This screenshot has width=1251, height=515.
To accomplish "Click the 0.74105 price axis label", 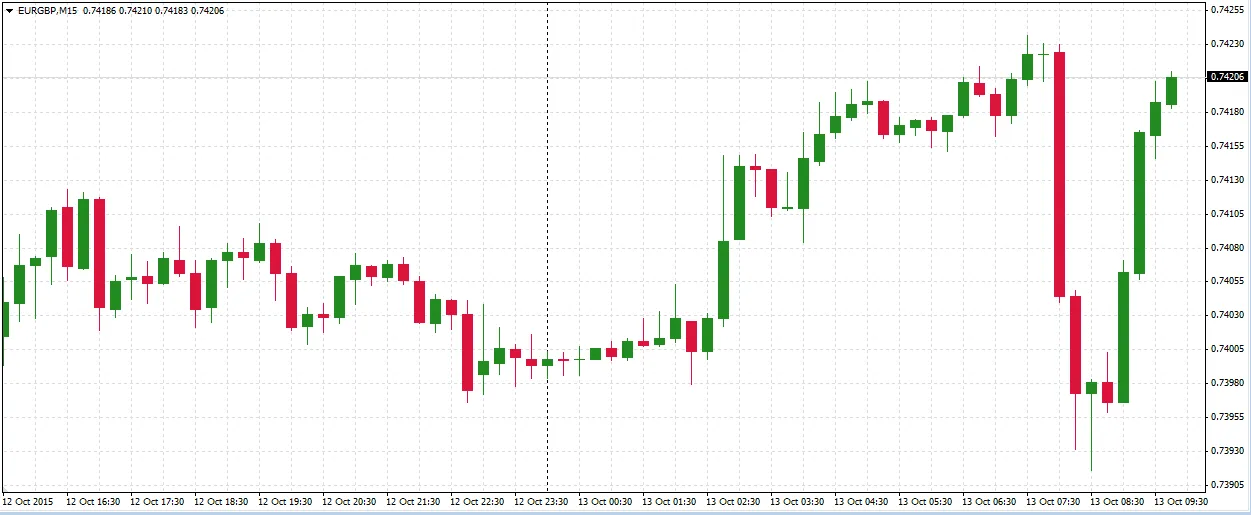I will click(1226, 214).
